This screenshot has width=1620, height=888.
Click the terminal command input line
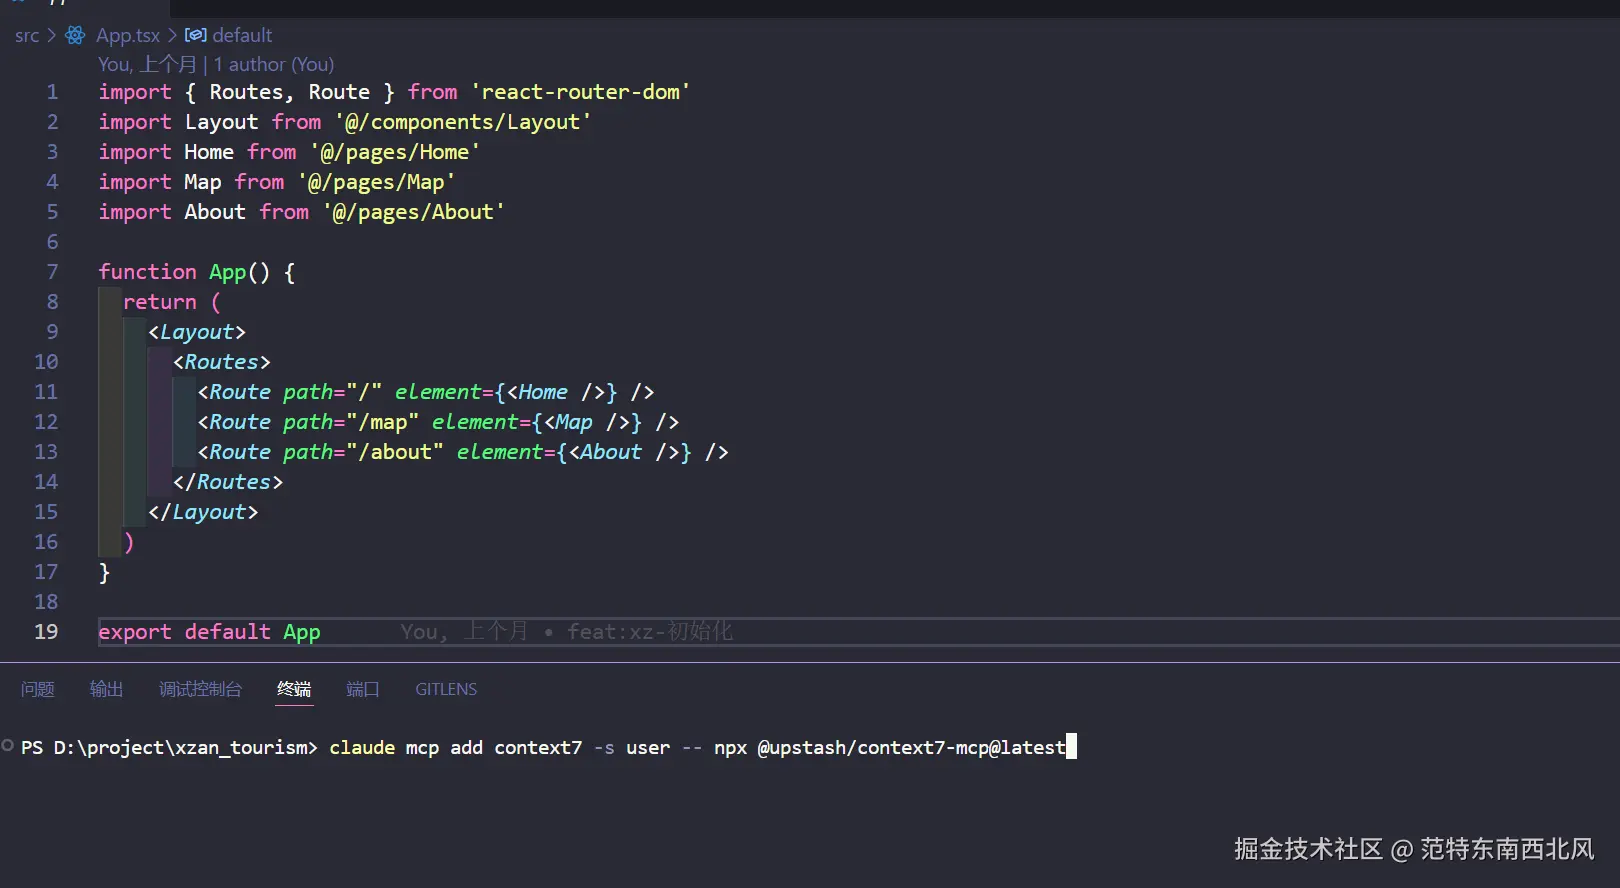click(548, 747)
